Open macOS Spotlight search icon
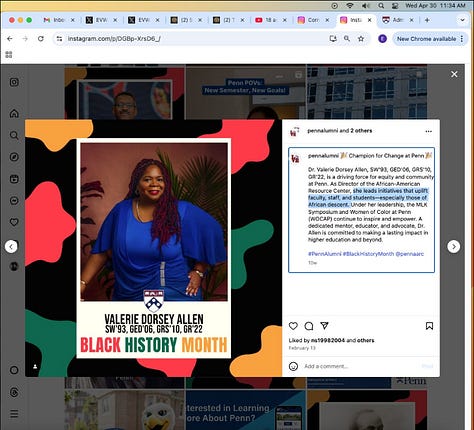Viewport: 474px width, 430px height. coord(381,6)
